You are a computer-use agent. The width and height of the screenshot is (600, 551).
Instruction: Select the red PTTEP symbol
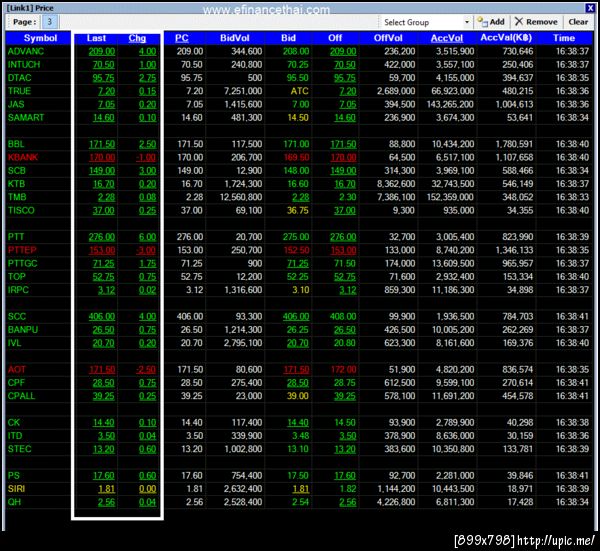click(x=22, y=250)
